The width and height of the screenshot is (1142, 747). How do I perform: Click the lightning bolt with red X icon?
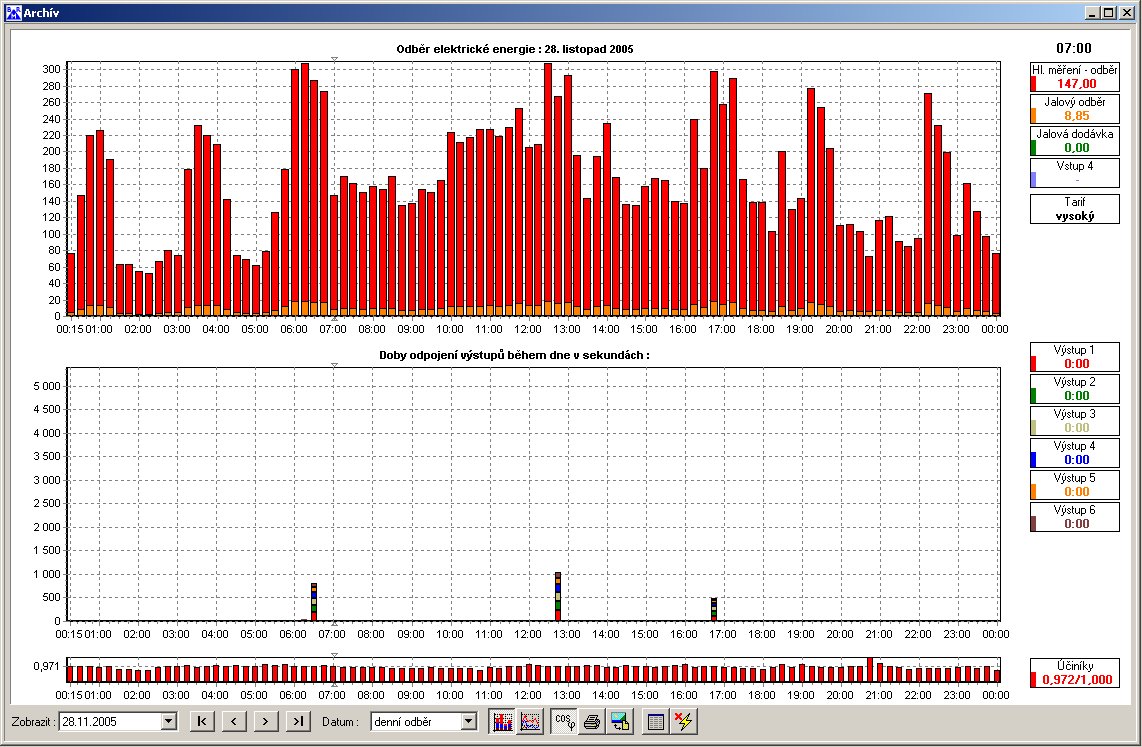684,722
